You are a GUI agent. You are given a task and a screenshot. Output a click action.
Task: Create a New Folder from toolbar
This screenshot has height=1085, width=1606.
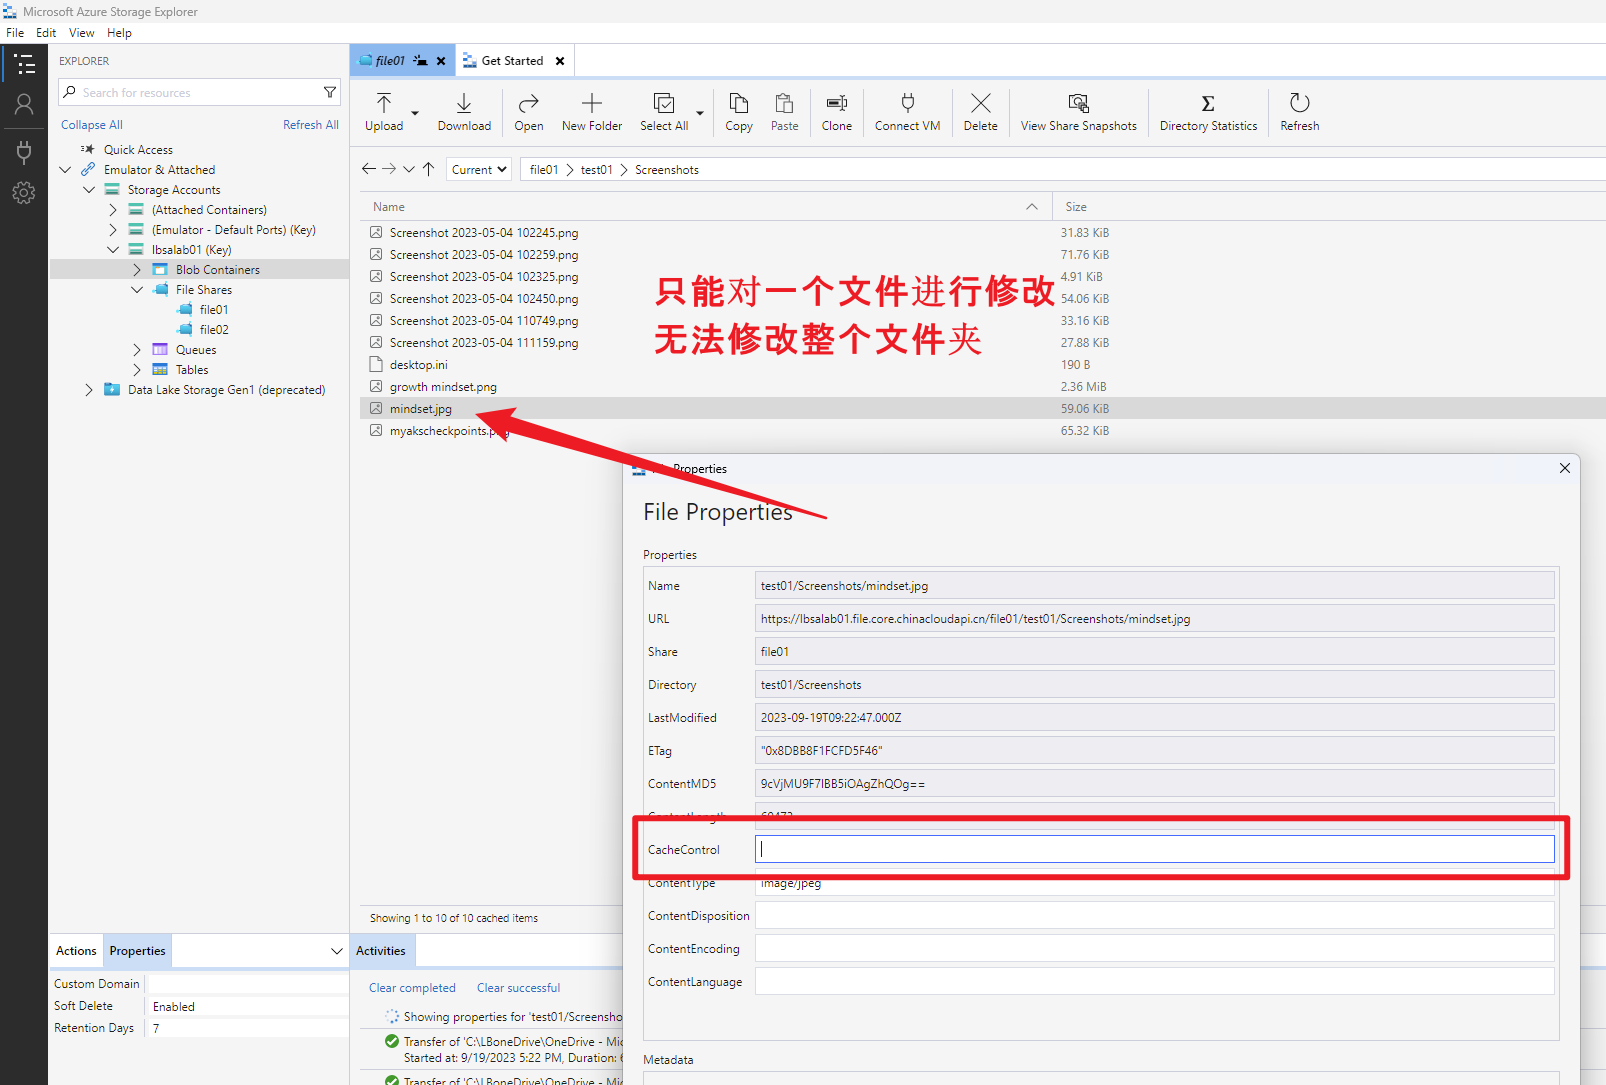pyautogui.click(x=591, y=104)
